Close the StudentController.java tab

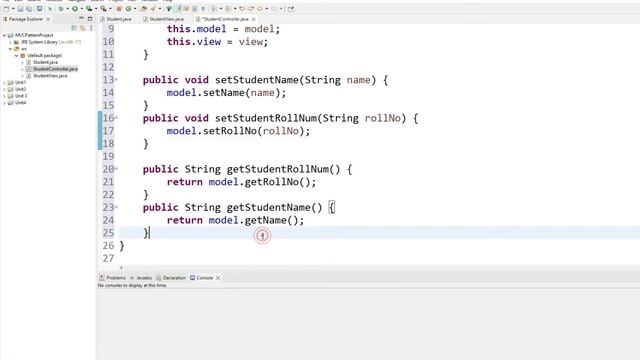253,19
